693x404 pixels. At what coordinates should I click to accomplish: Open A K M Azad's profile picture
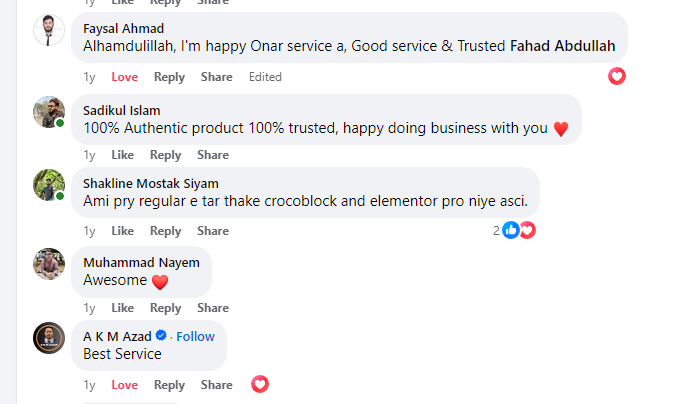tap(49, 338)
